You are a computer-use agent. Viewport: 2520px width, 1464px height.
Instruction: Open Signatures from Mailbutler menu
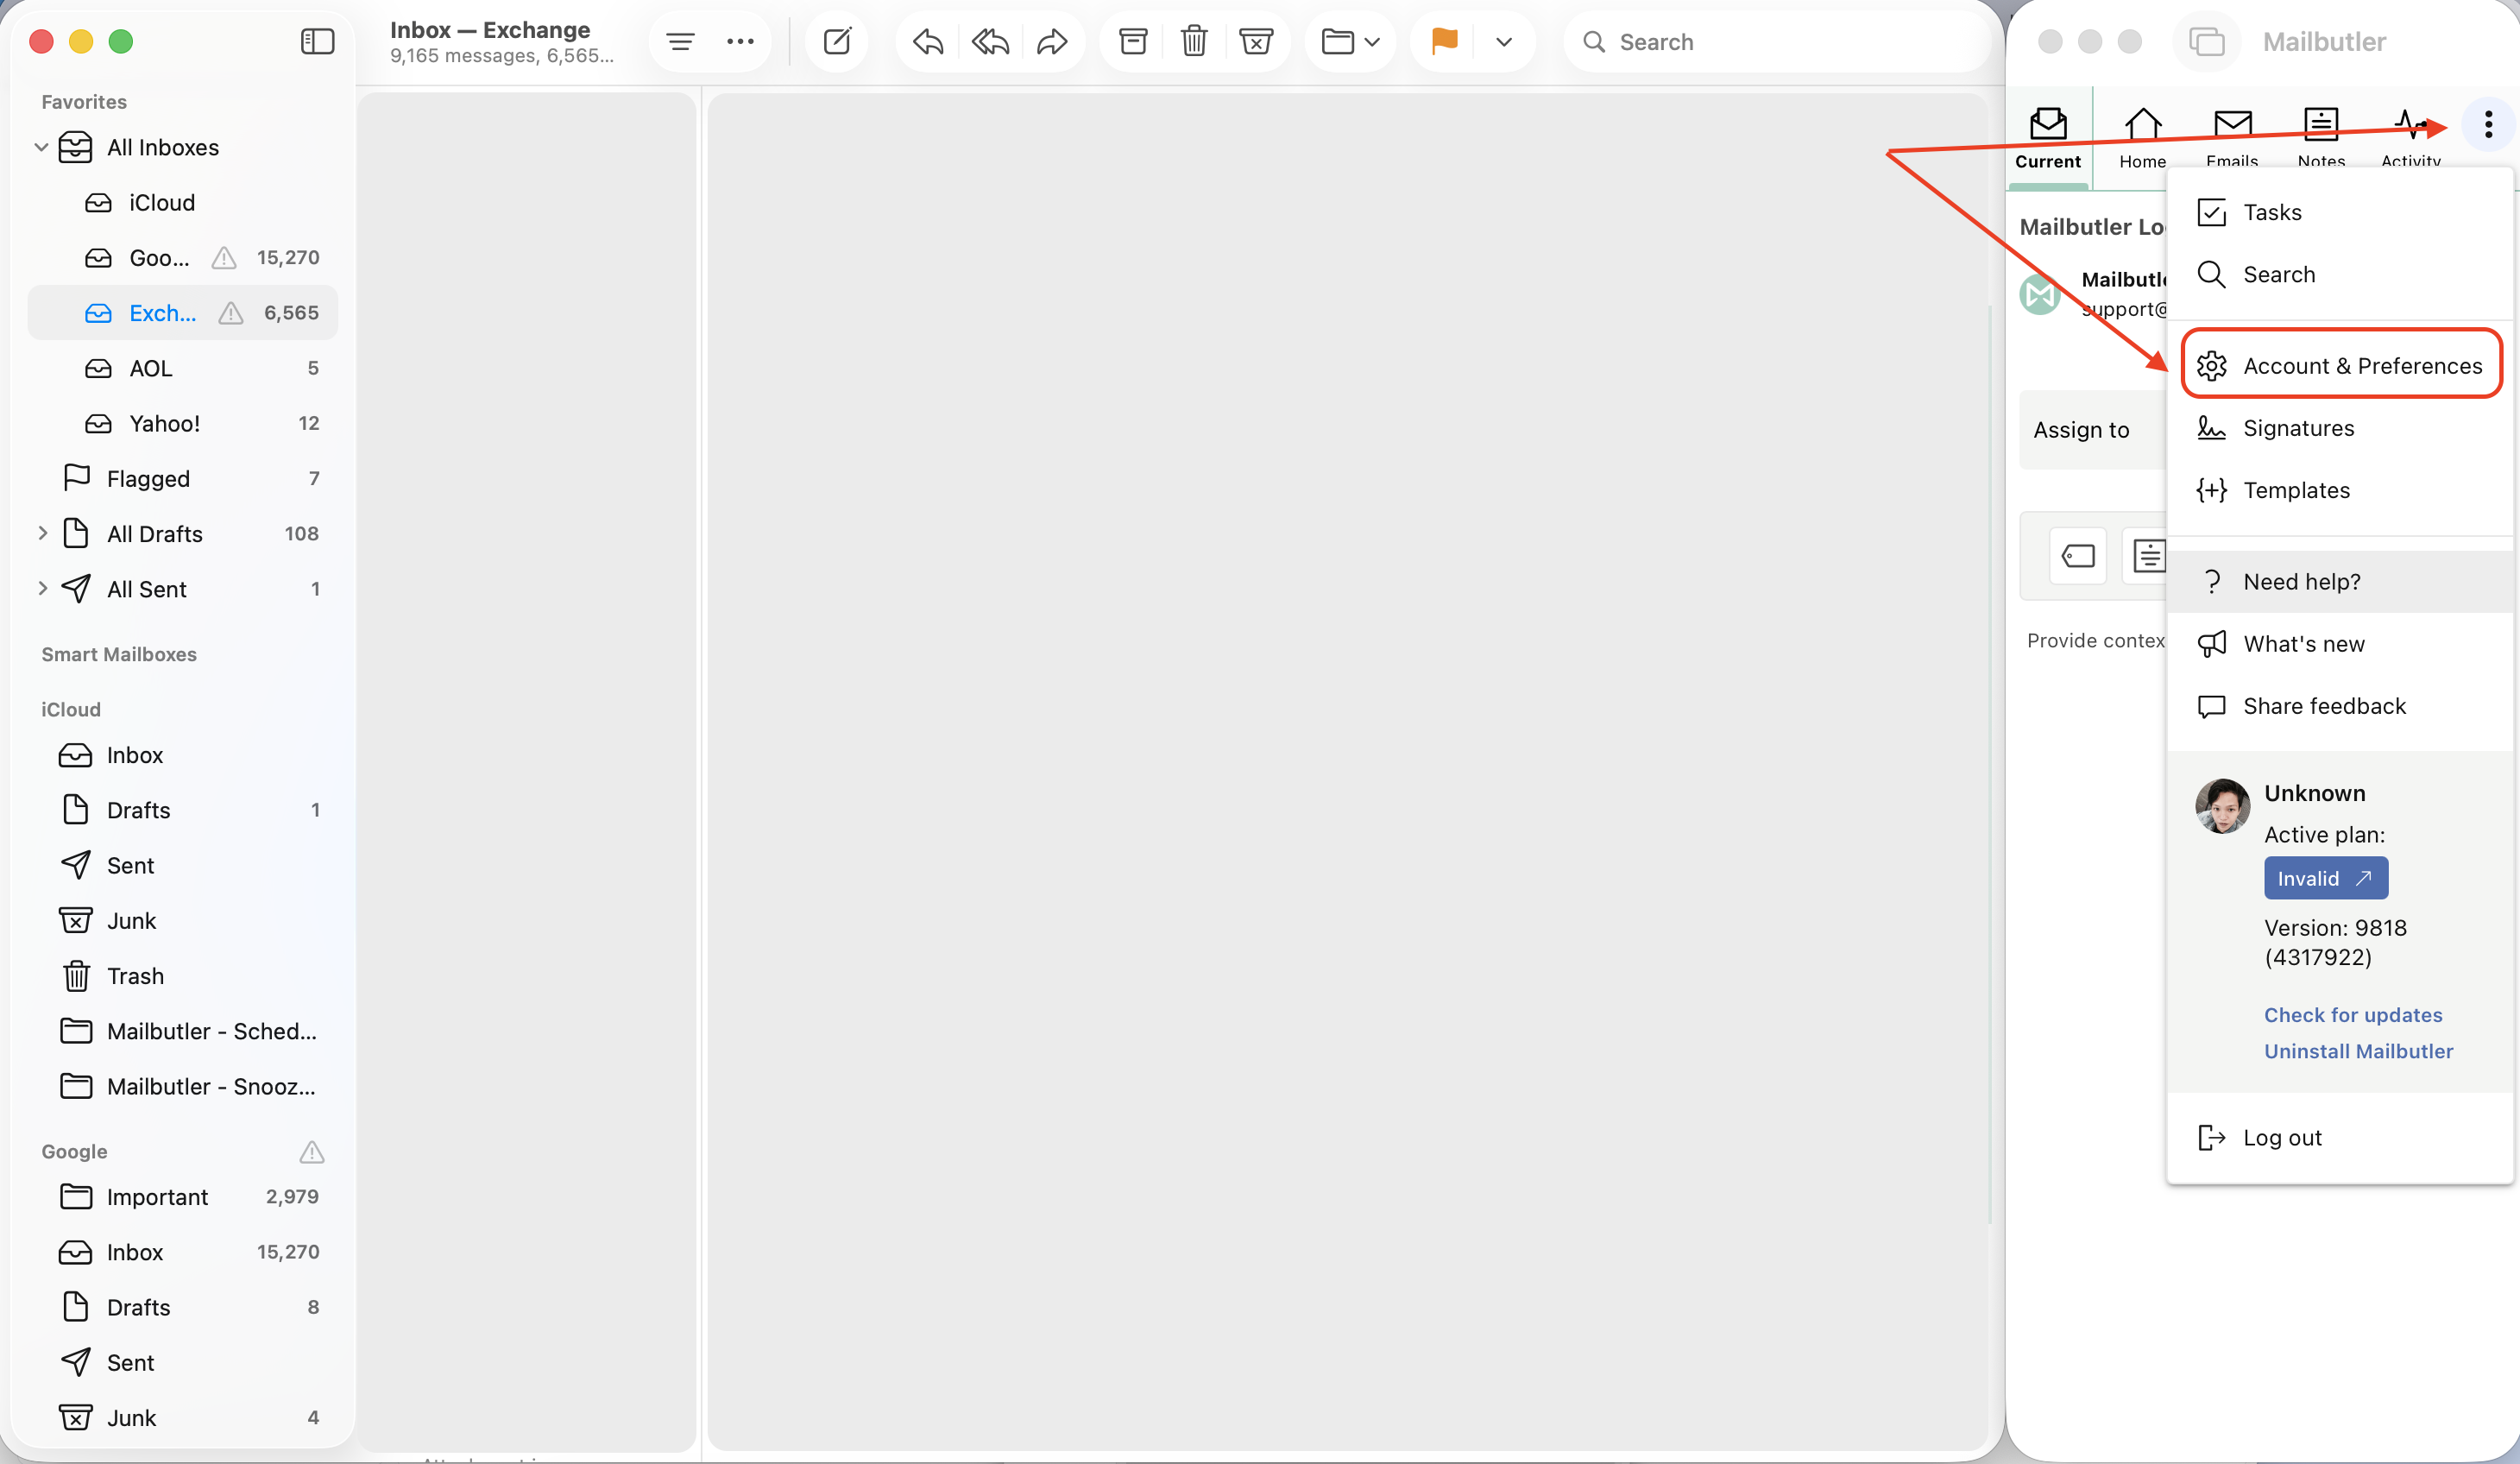[2340, 428]
